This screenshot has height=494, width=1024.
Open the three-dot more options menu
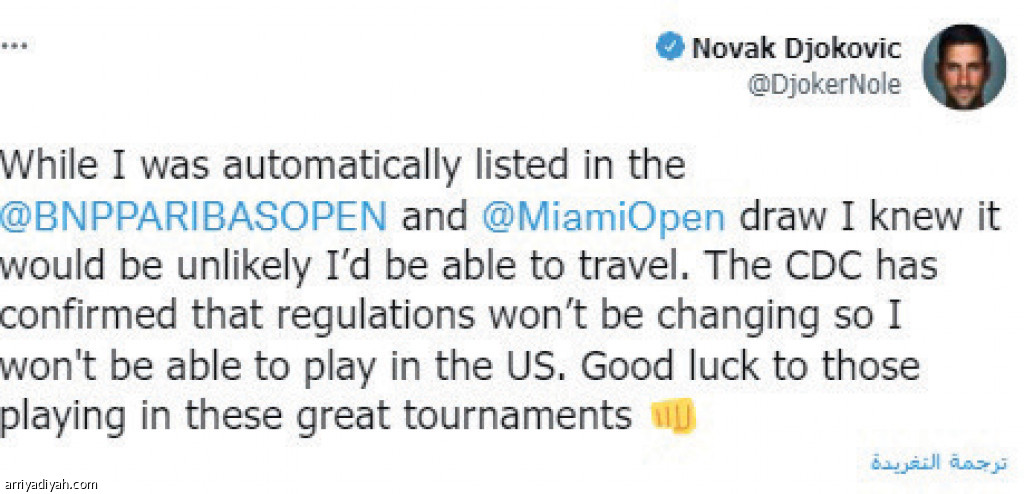12,46
